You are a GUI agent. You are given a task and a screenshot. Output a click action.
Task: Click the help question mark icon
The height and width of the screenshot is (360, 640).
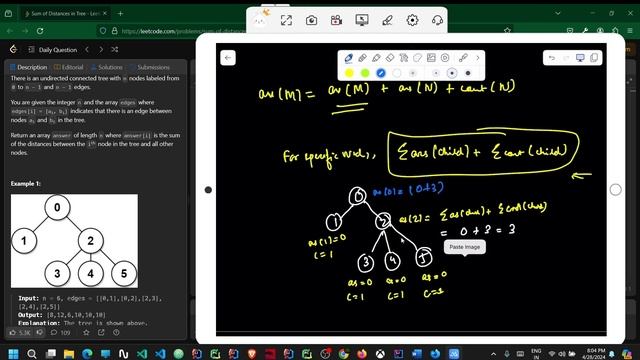(x=116, y=332)
